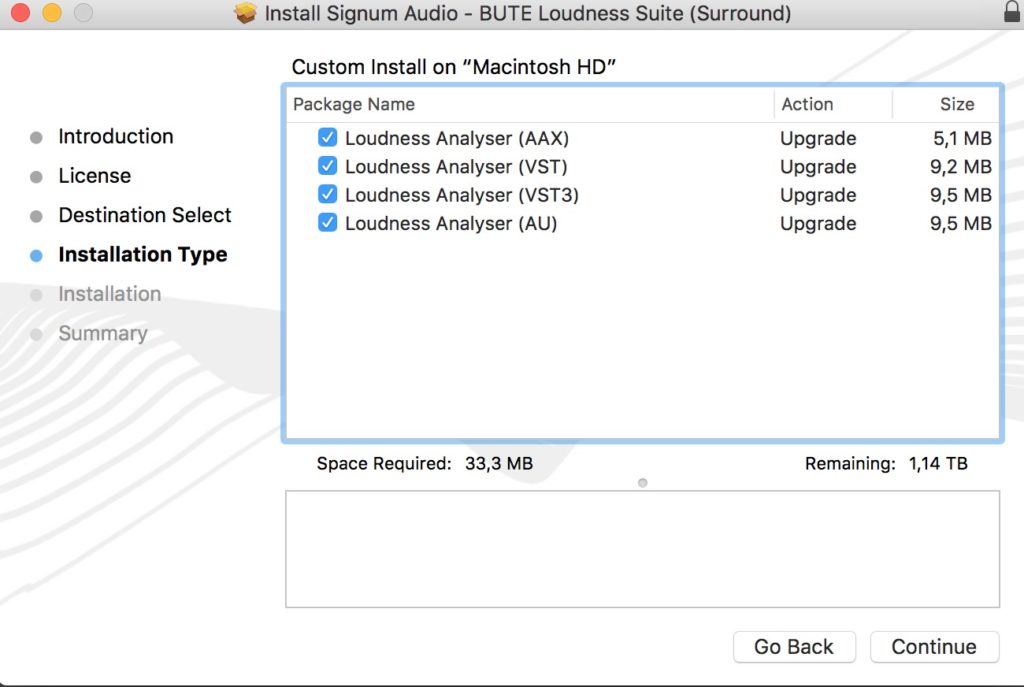This screenshot has width=1024, height=687.
Task: Select the Summary step in sidebar
Action: tap(103, 333)
